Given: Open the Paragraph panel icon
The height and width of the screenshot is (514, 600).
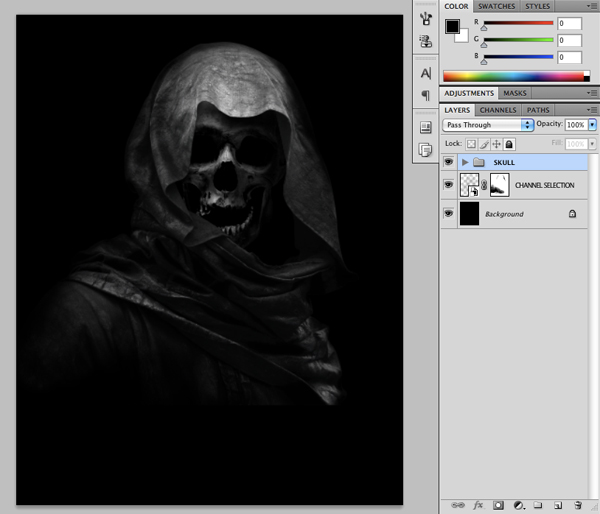Looking at the screenshot, I should coord(425,95).
